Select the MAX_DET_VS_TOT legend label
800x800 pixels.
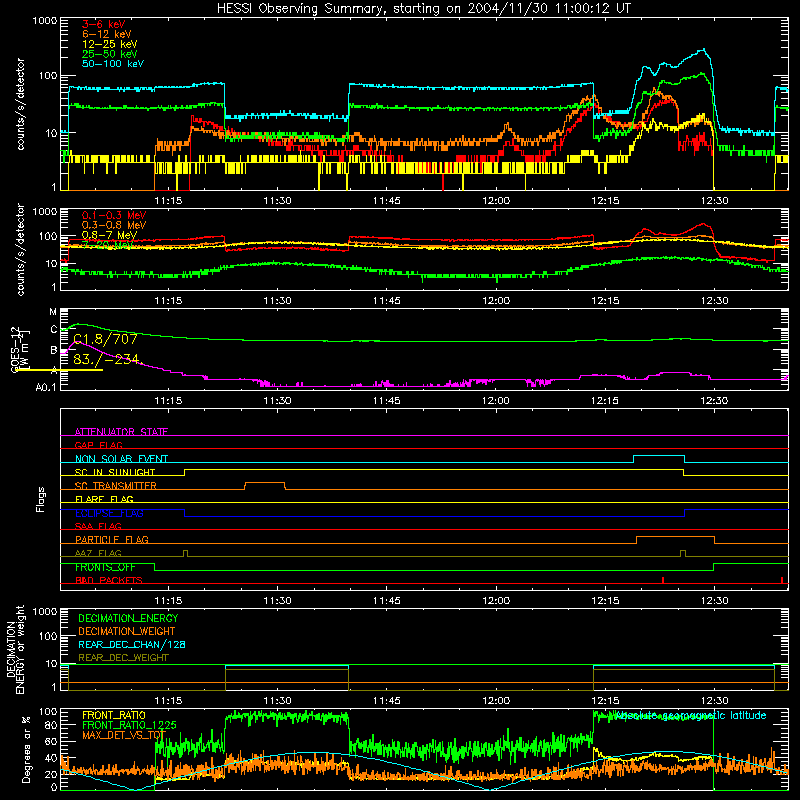[x=124, y=735]
